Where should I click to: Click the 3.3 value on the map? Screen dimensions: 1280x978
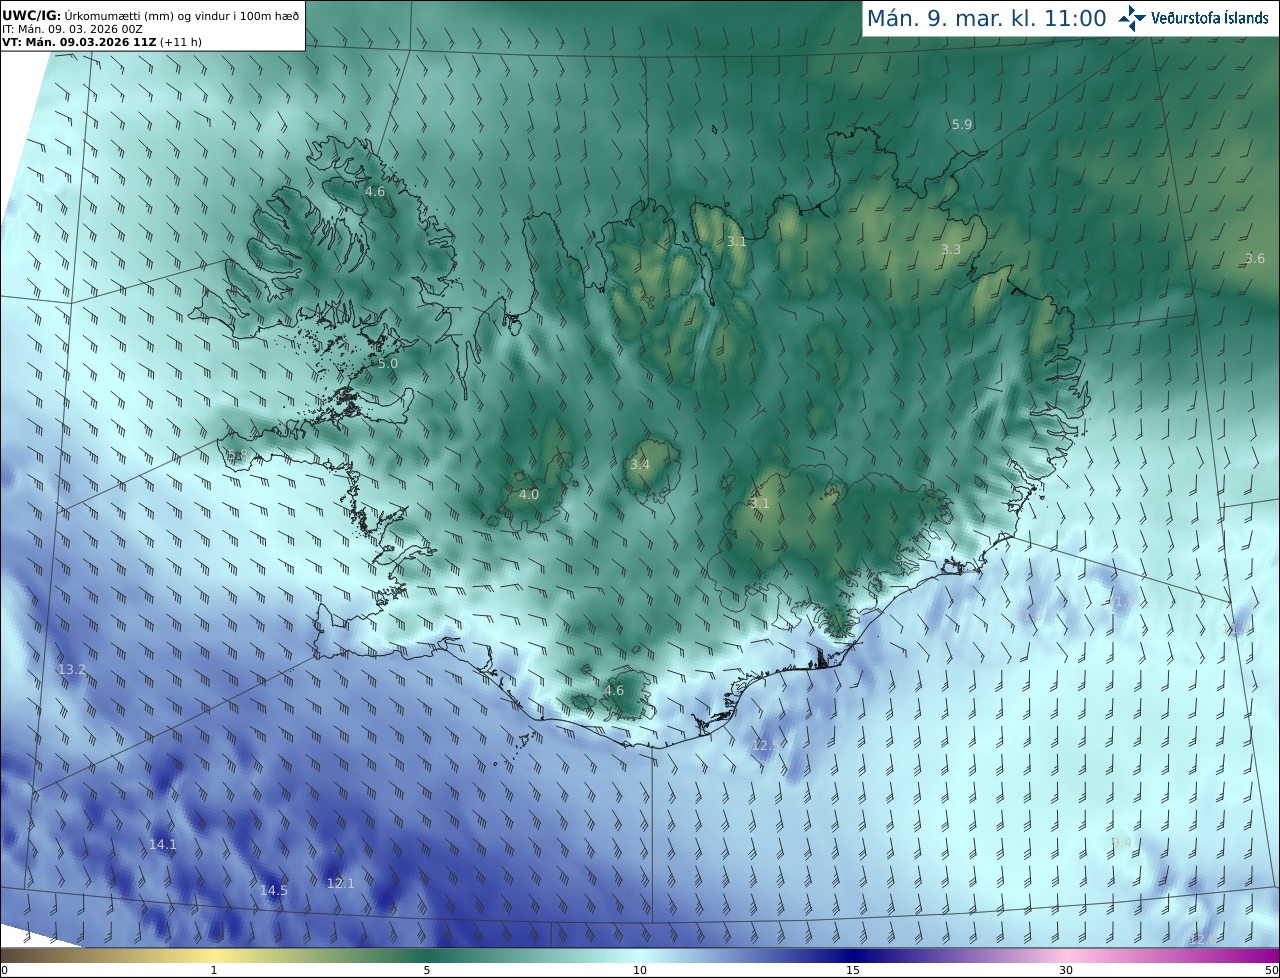[x=950, y=249]
